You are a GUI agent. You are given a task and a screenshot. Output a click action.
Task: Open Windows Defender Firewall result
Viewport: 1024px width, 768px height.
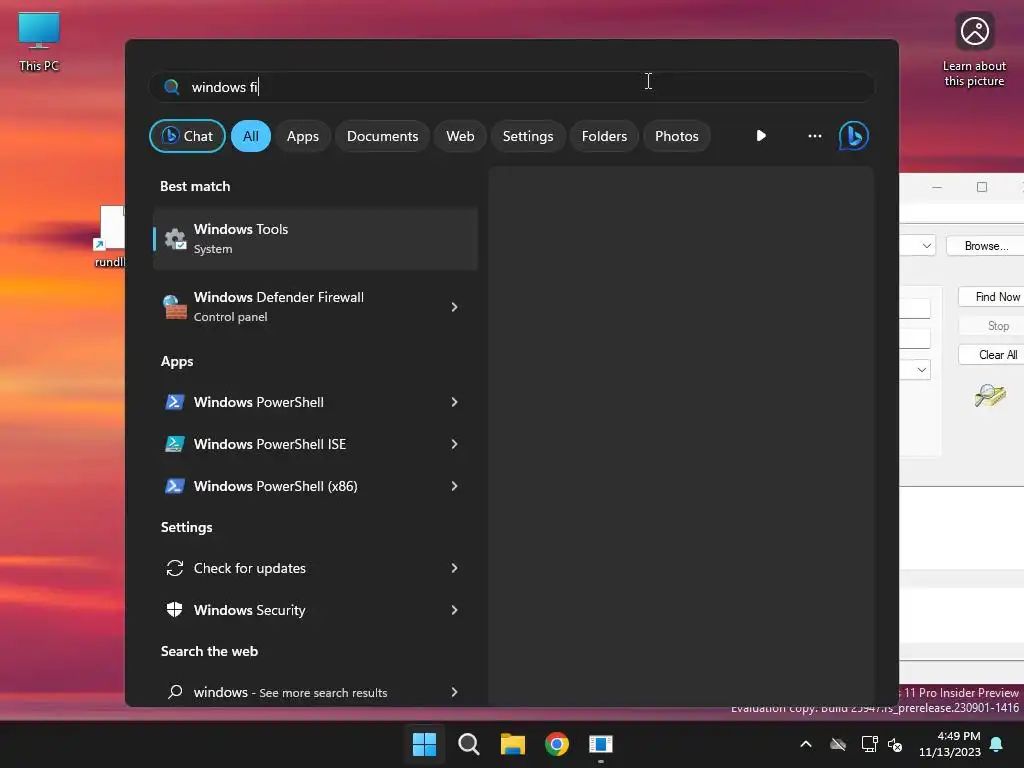click(315, 306)
